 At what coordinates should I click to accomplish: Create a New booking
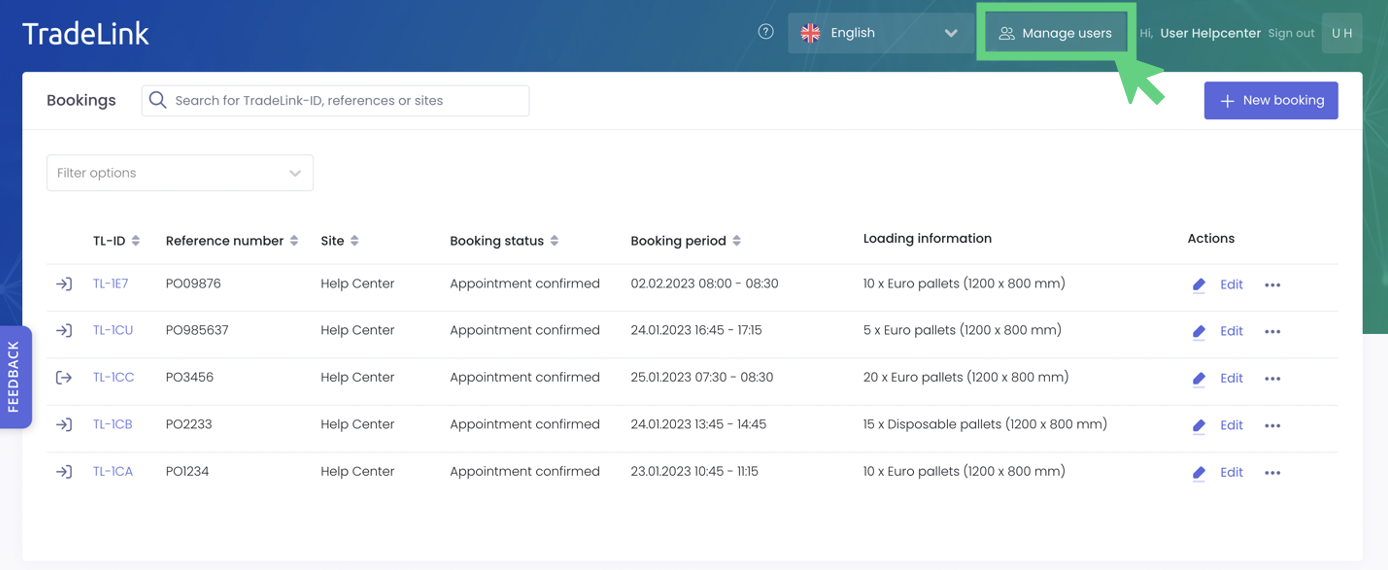[x=1270, y=100]
